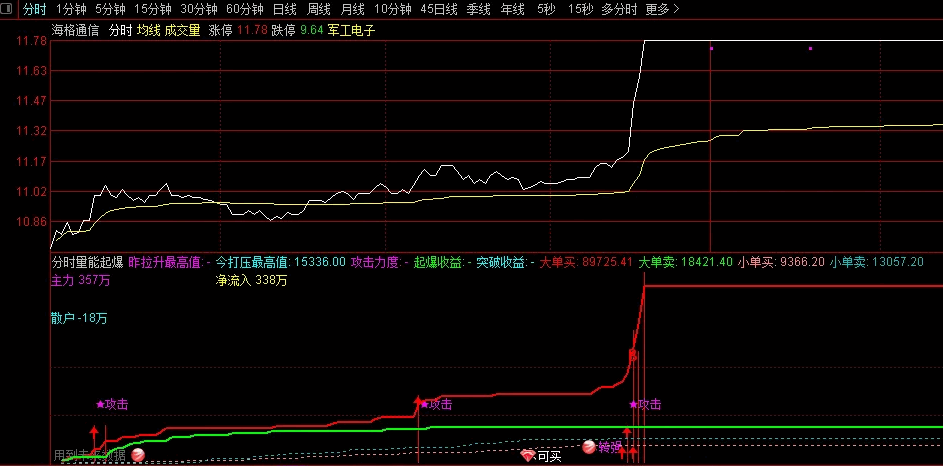Choose the 15秒 period tab
The width and height of the screenshot is (943, 466).
coord(579,9)
